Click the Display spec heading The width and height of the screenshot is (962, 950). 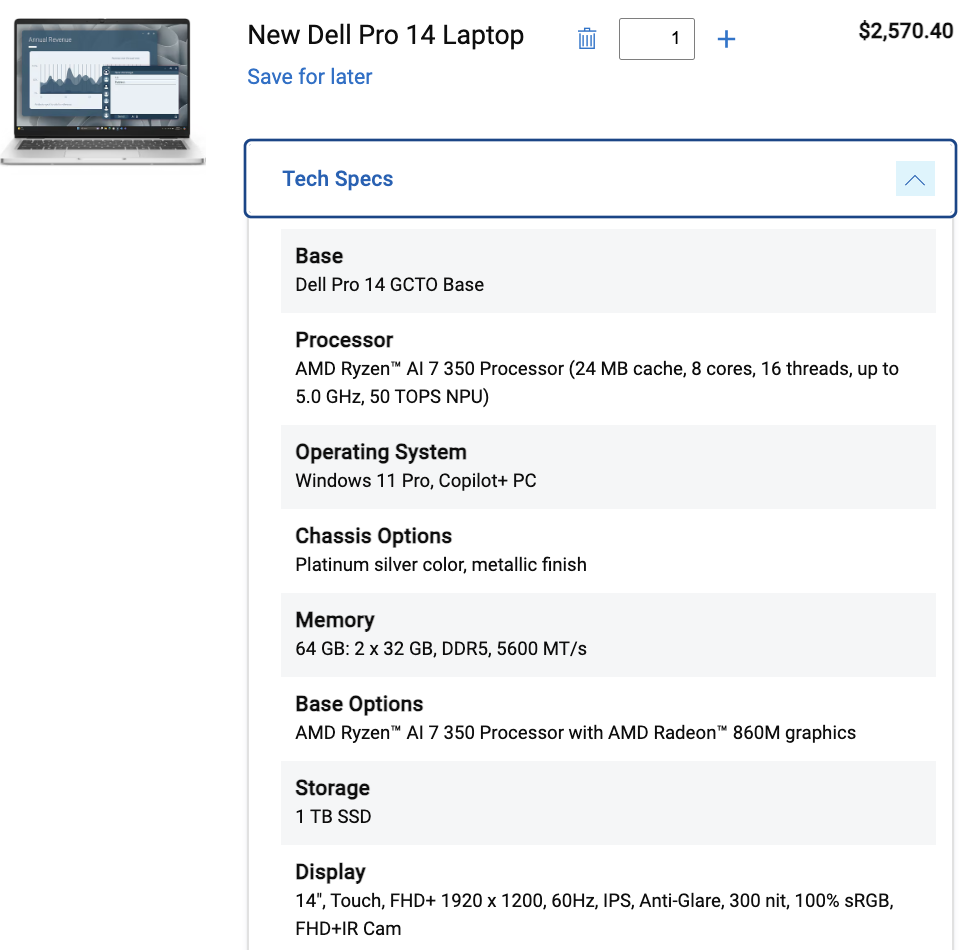click(x=331, y=872)
